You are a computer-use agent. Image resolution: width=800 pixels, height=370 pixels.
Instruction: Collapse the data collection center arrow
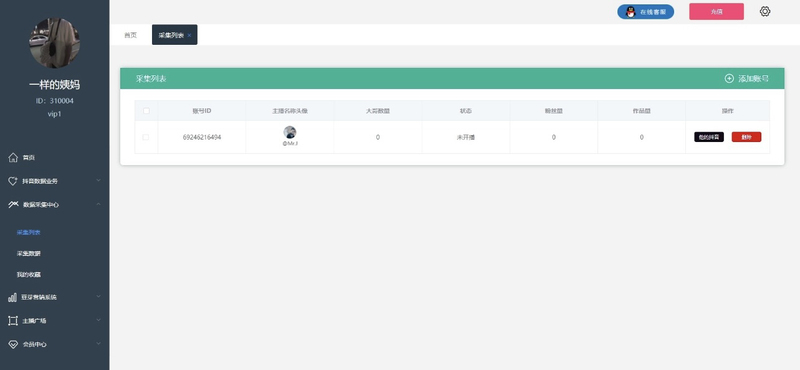98,204
